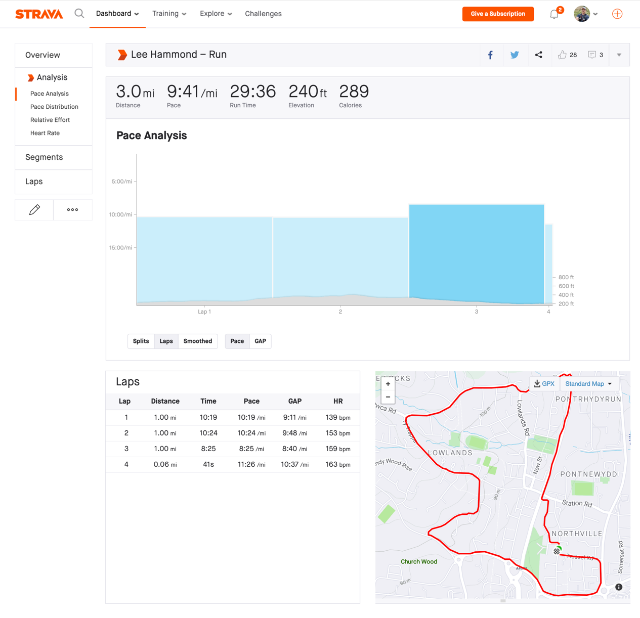Screen dimensions: 640x618
Task: Open the Standard Map dropdown
Action: click(x=588, y=384)
